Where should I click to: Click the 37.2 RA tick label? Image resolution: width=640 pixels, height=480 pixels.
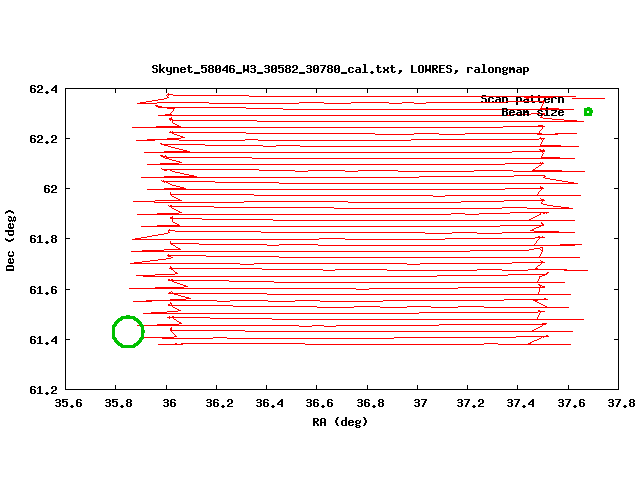[470, 403]
